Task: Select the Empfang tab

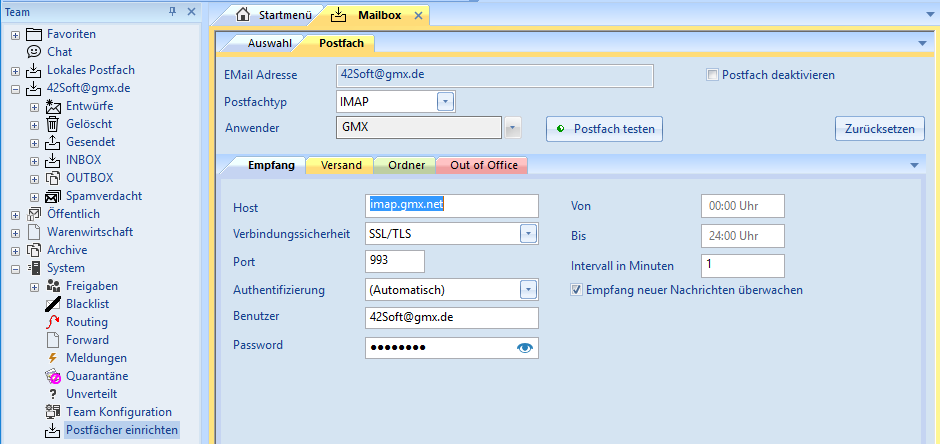Action: click(272, 165)
